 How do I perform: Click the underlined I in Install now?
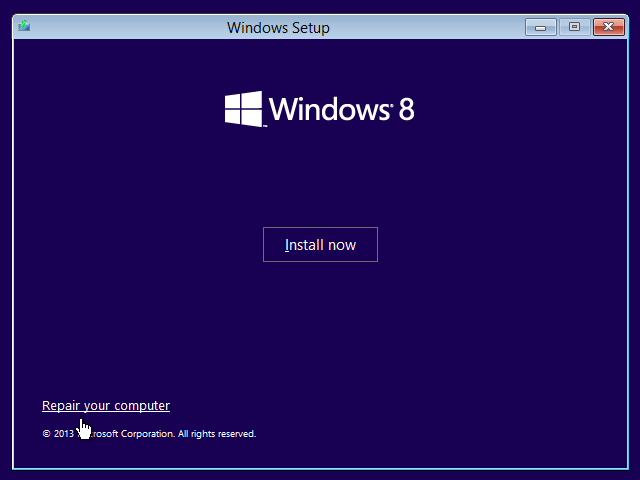click(x=287, y=245)
